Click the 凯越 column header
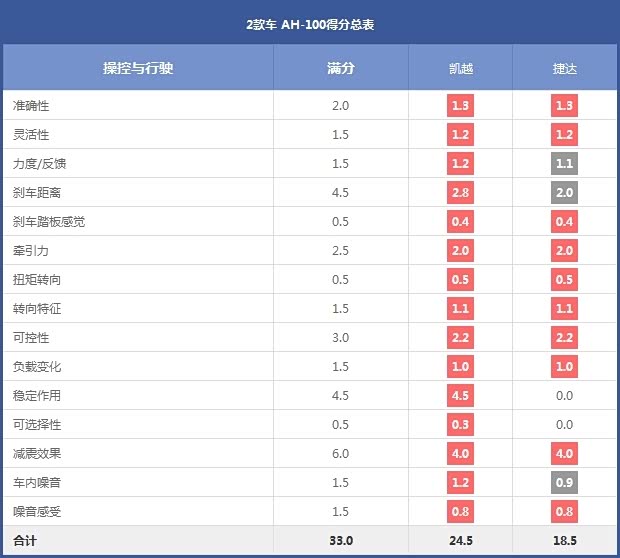 (x=460, y=68)
